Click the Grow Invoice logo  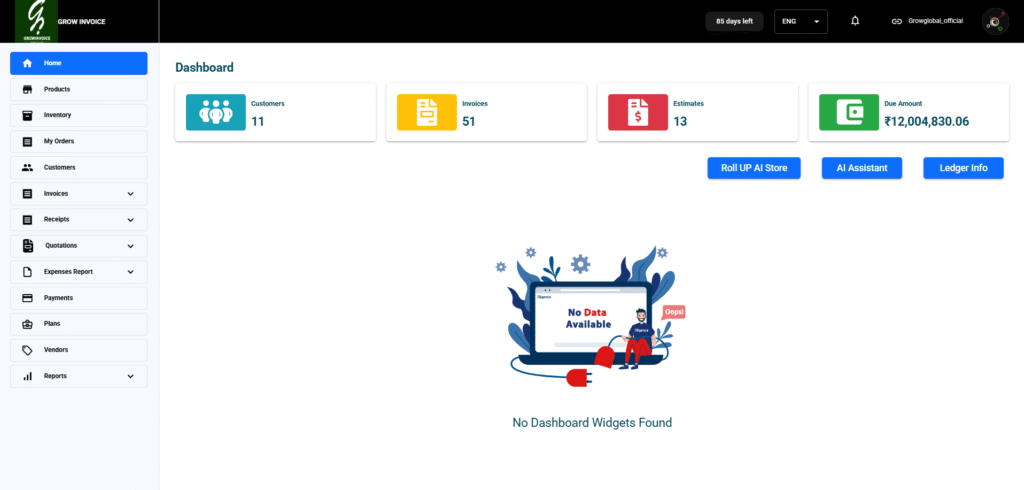coord(36,21)
